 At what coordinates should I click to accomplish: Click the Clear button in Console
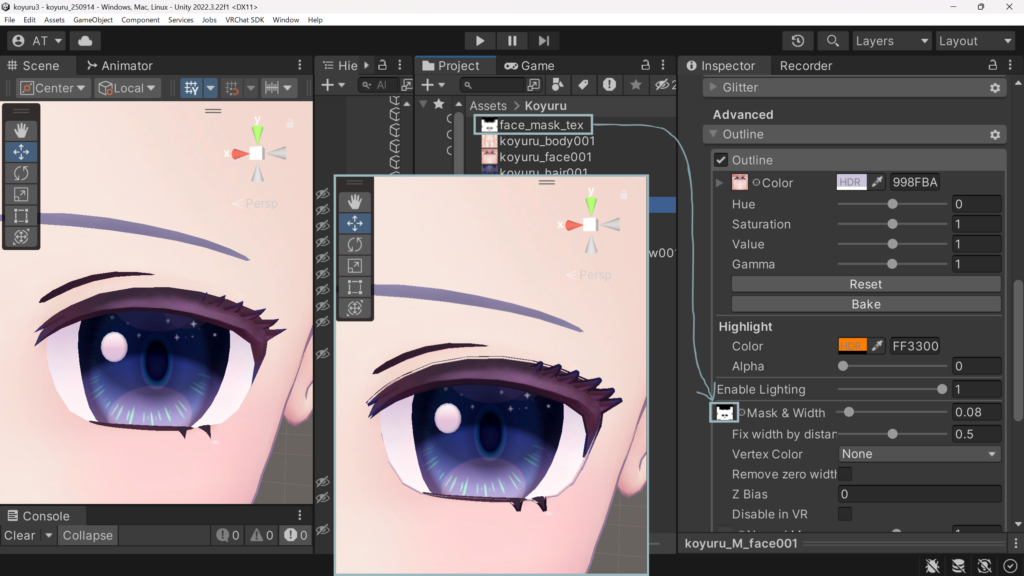pyautogui.click(x=20, y=536)
